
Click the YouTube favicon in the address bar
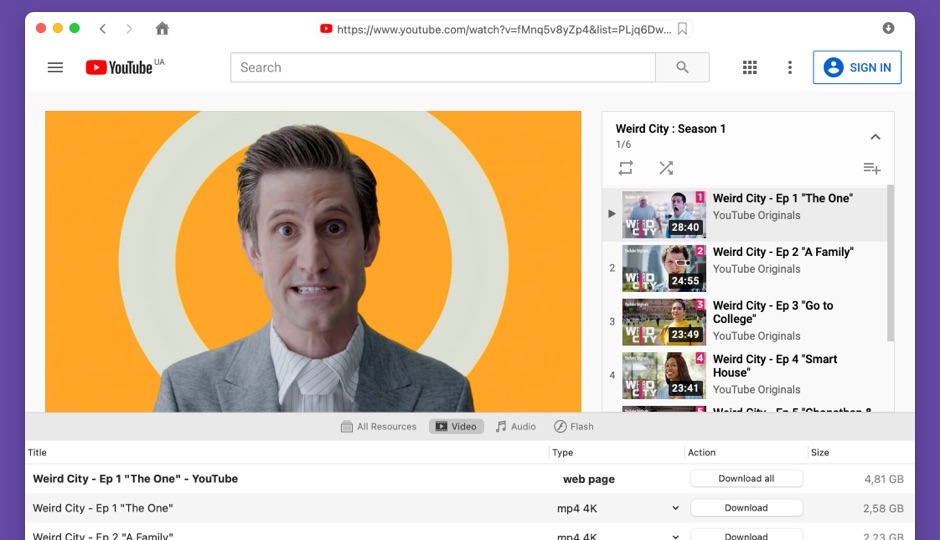click(x=326, y=29)
